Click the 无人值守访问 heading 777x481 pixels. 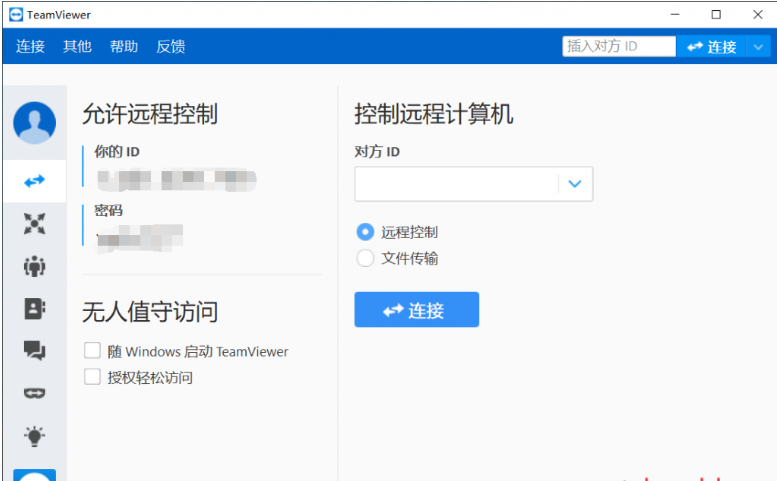[150, 312]
